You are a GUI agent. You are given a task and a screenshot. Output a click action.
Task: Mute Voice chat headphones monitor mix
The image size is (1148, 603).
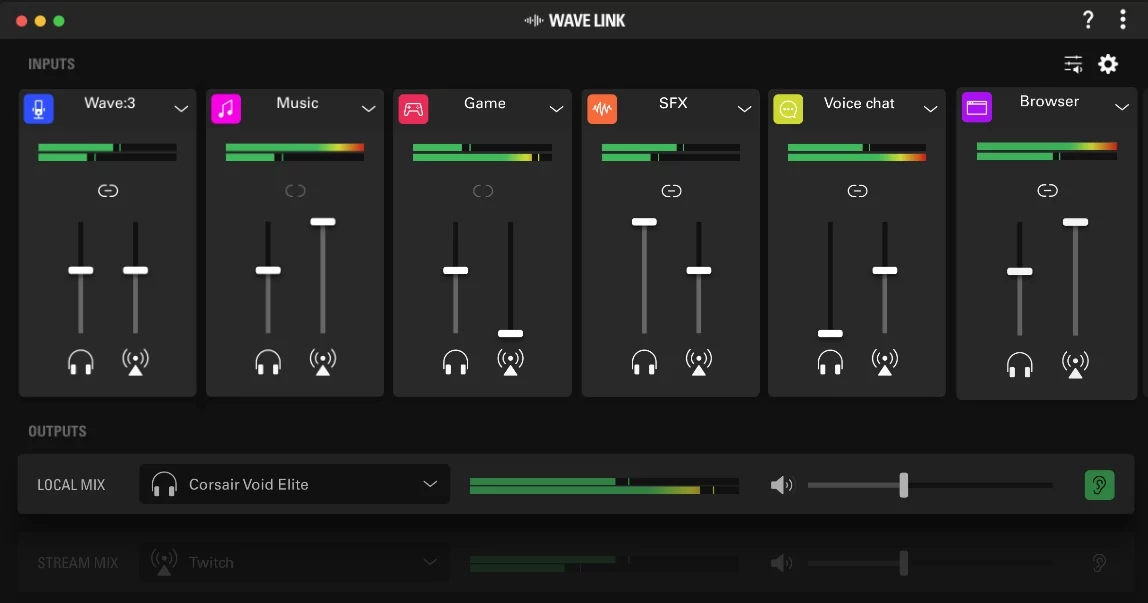click(830, 362)
